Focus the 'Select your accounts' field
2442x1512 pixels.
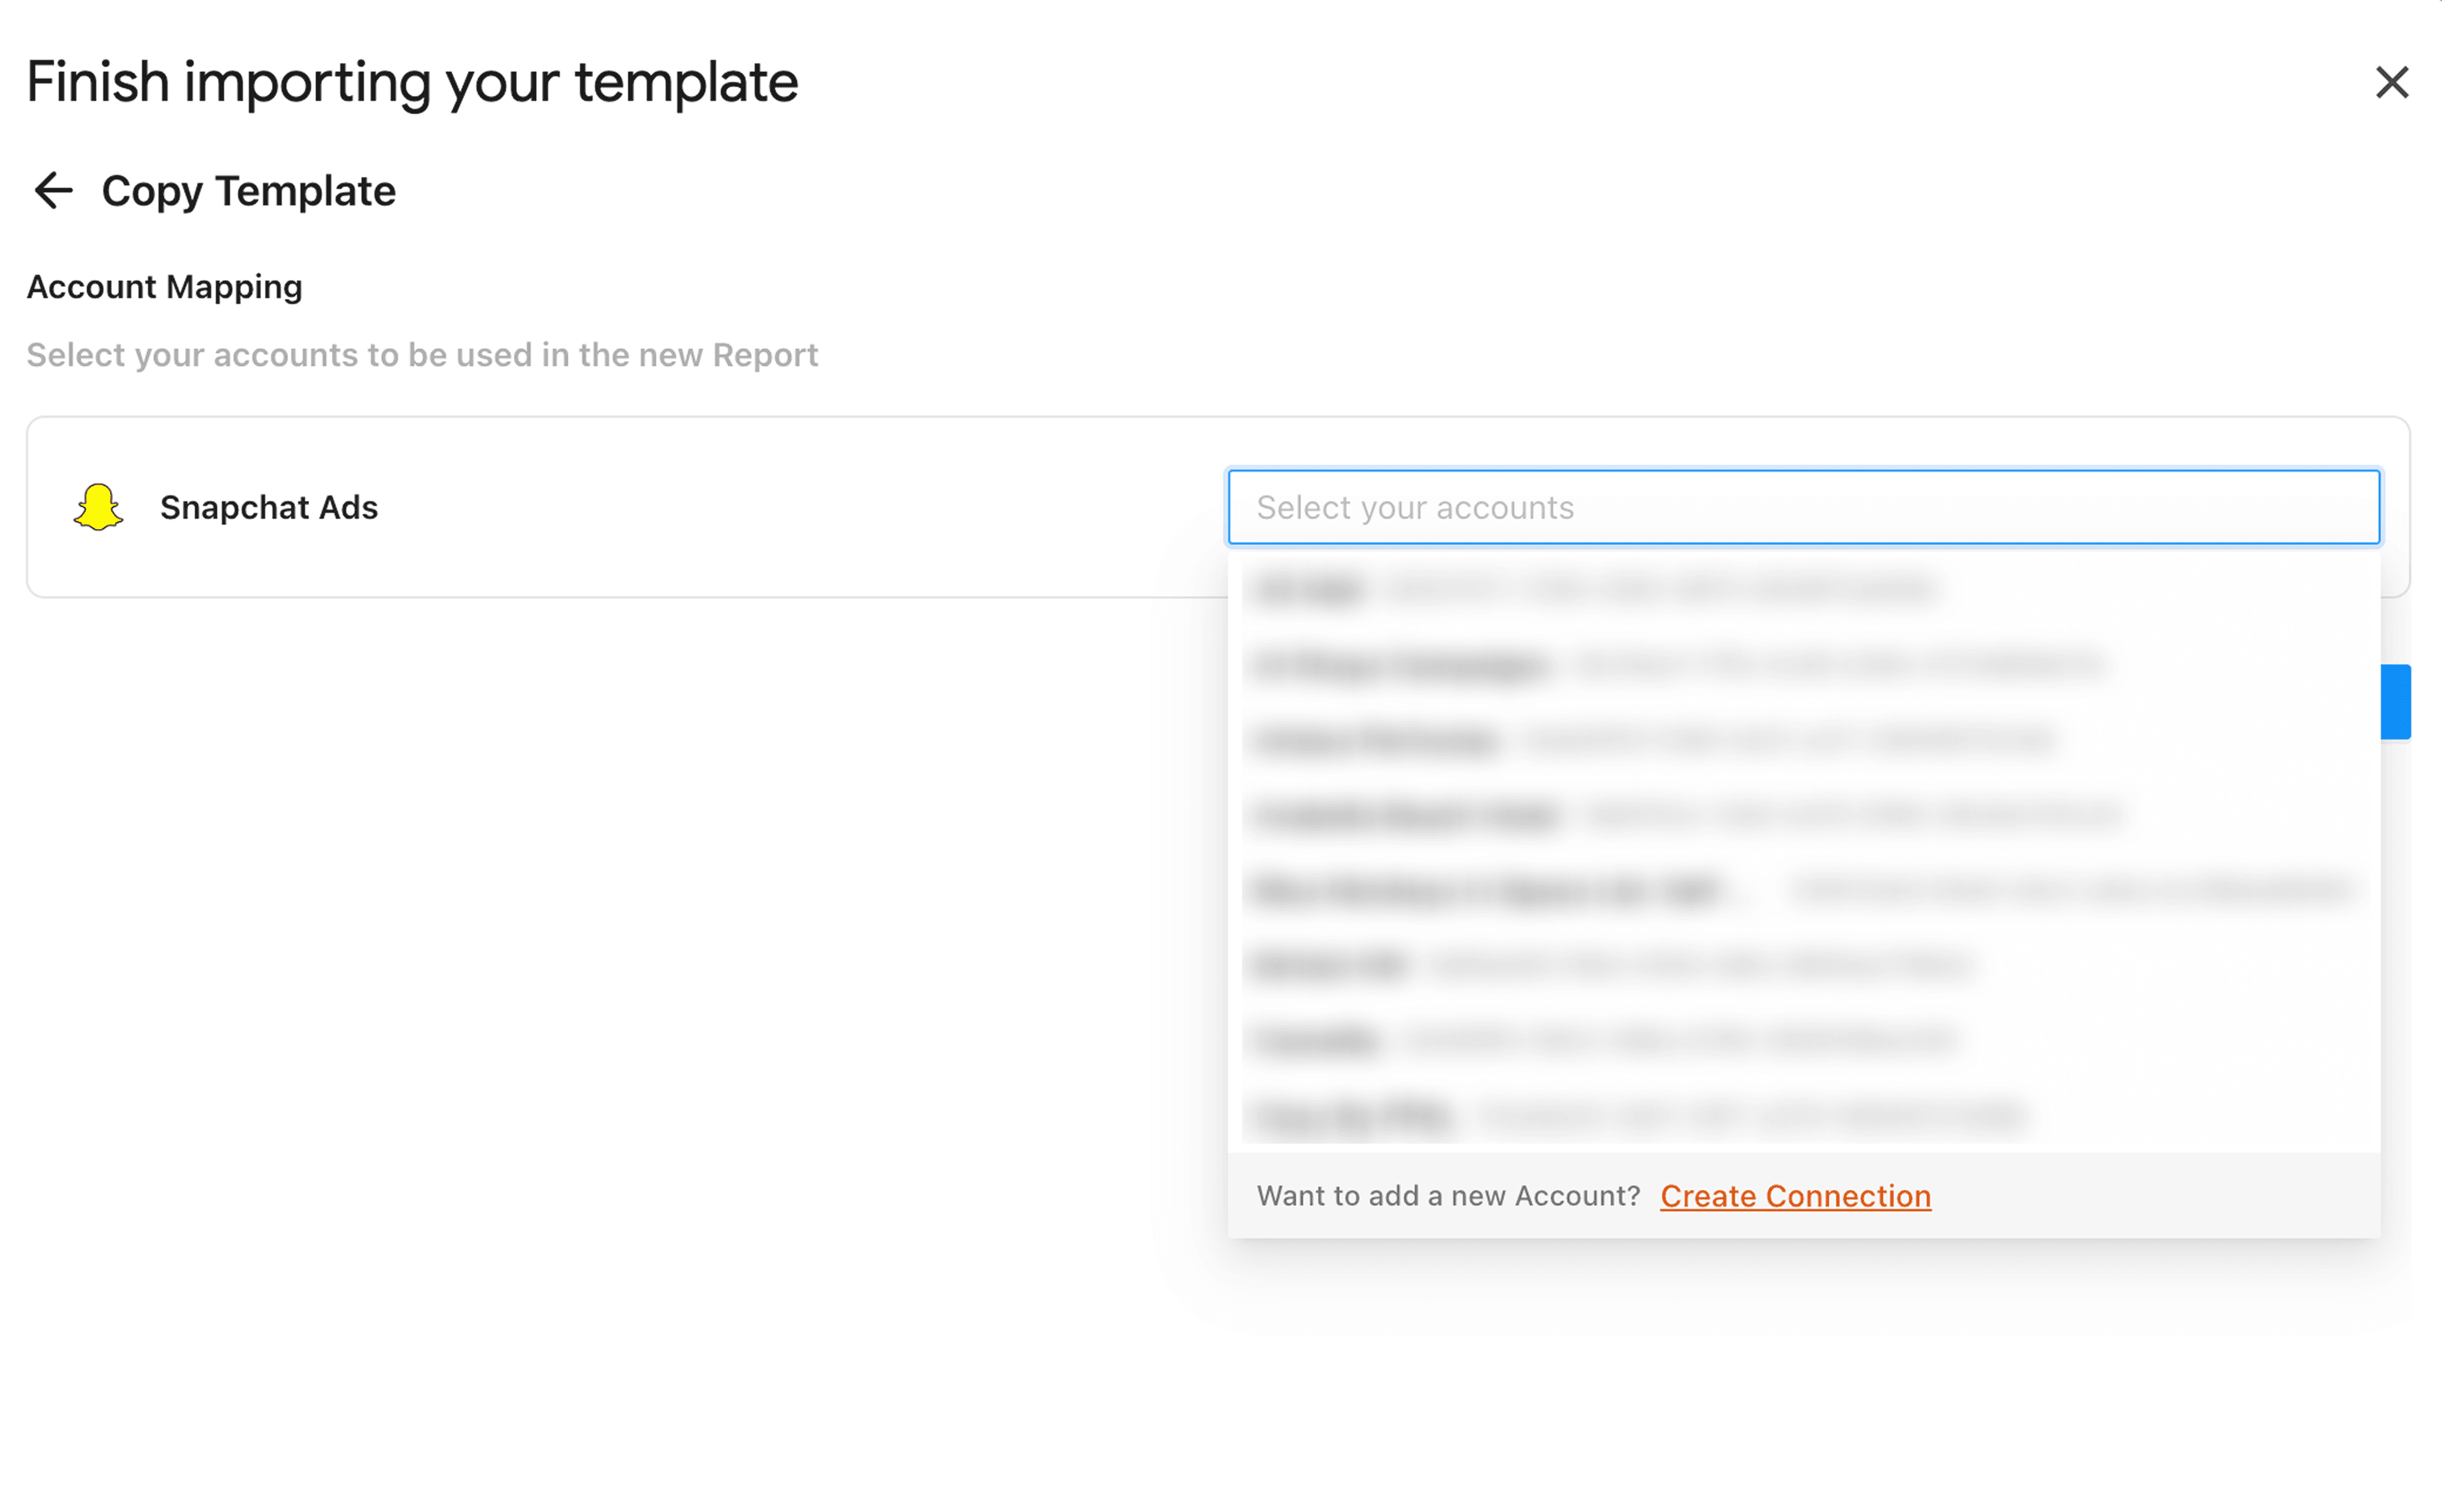coord(1803,507)
